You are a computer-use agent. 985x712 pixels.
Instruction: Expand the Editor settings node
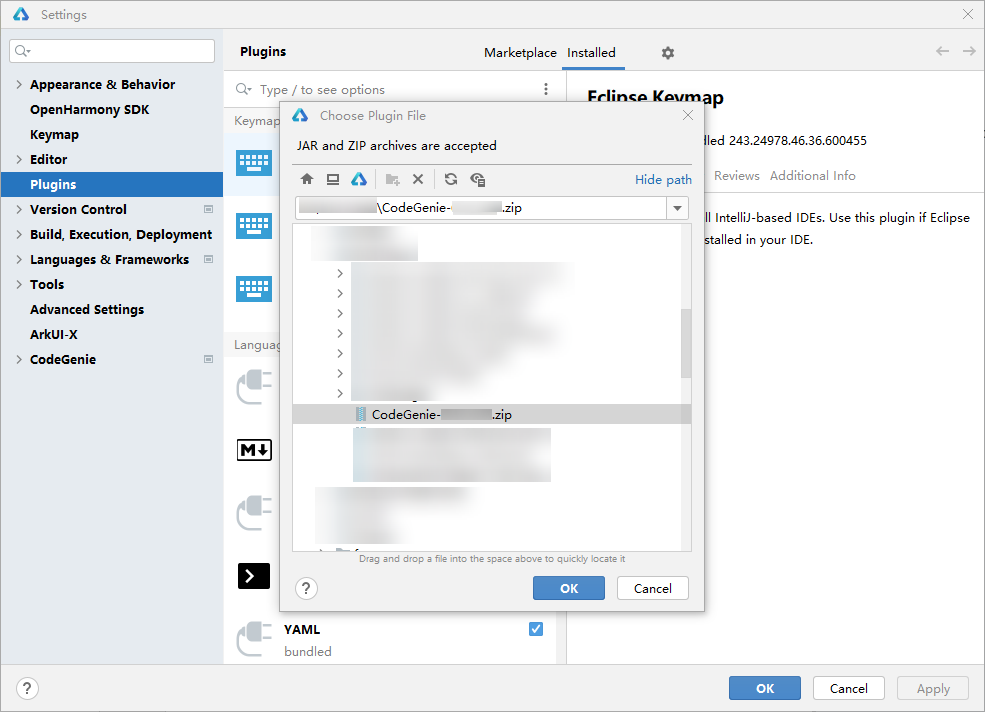19,159
